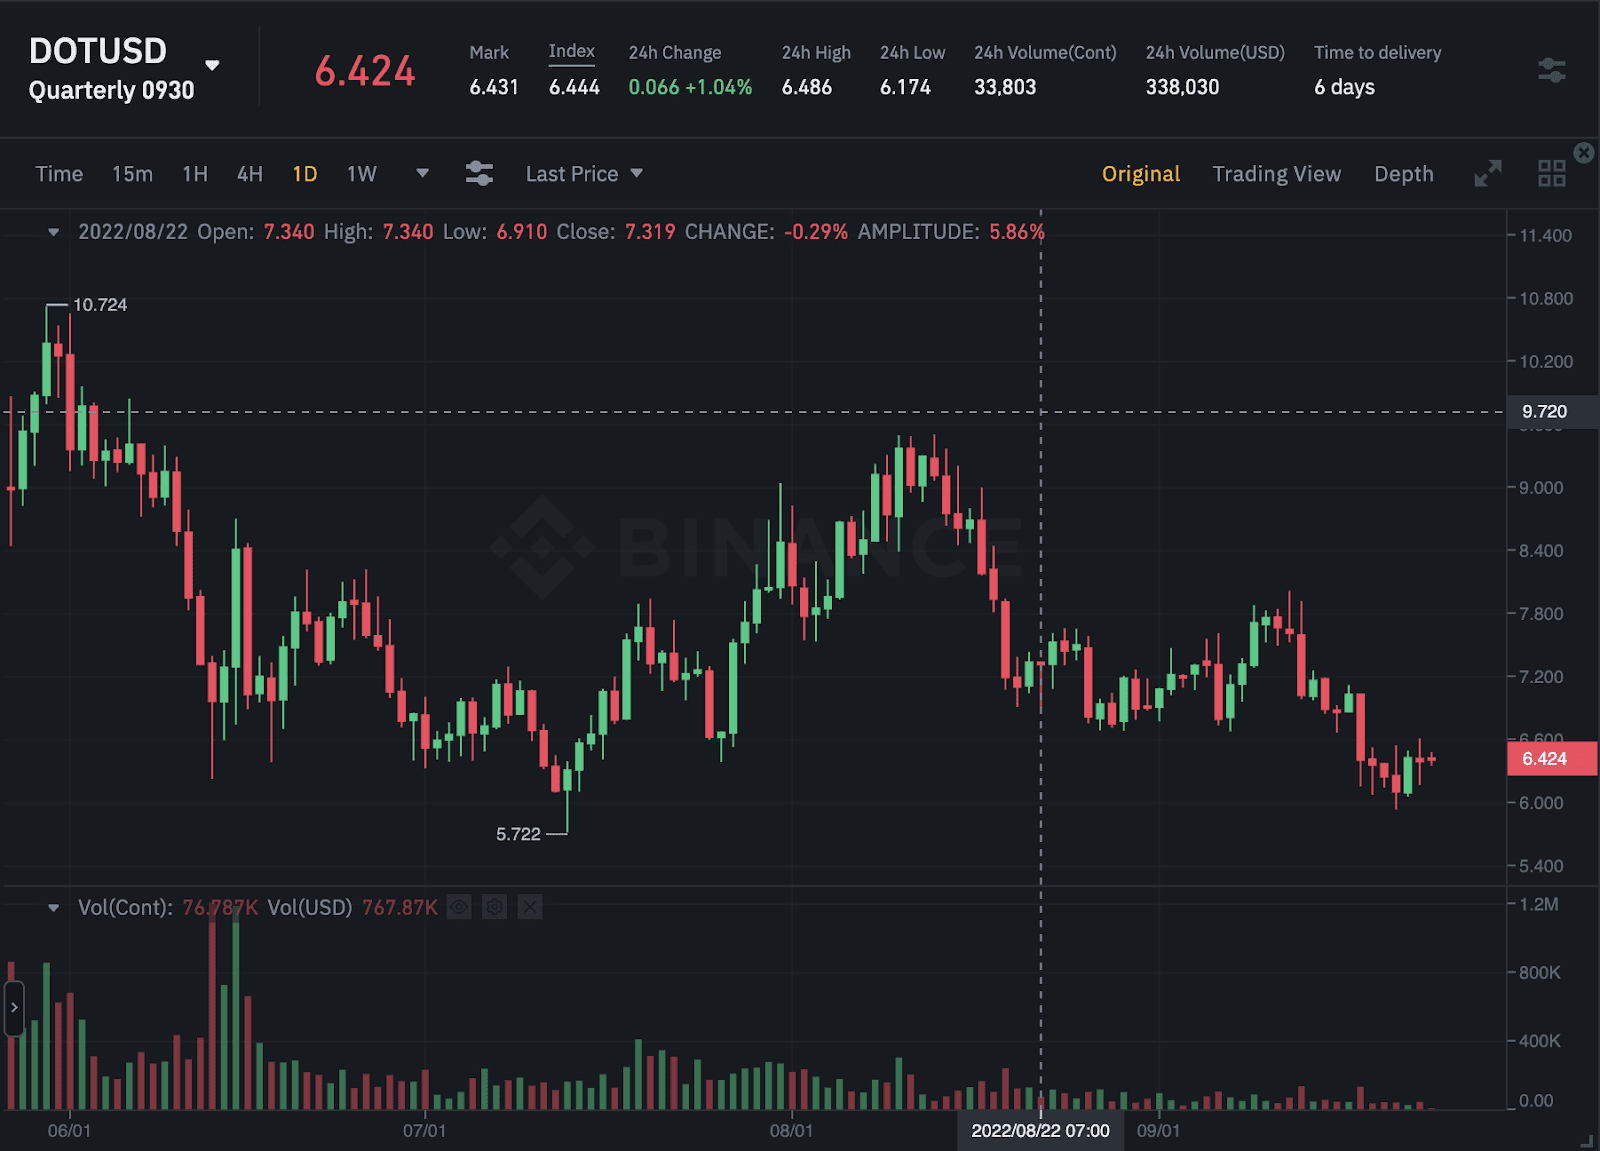
Task: Close the chart panel with the X icon
Action: 1584,152
